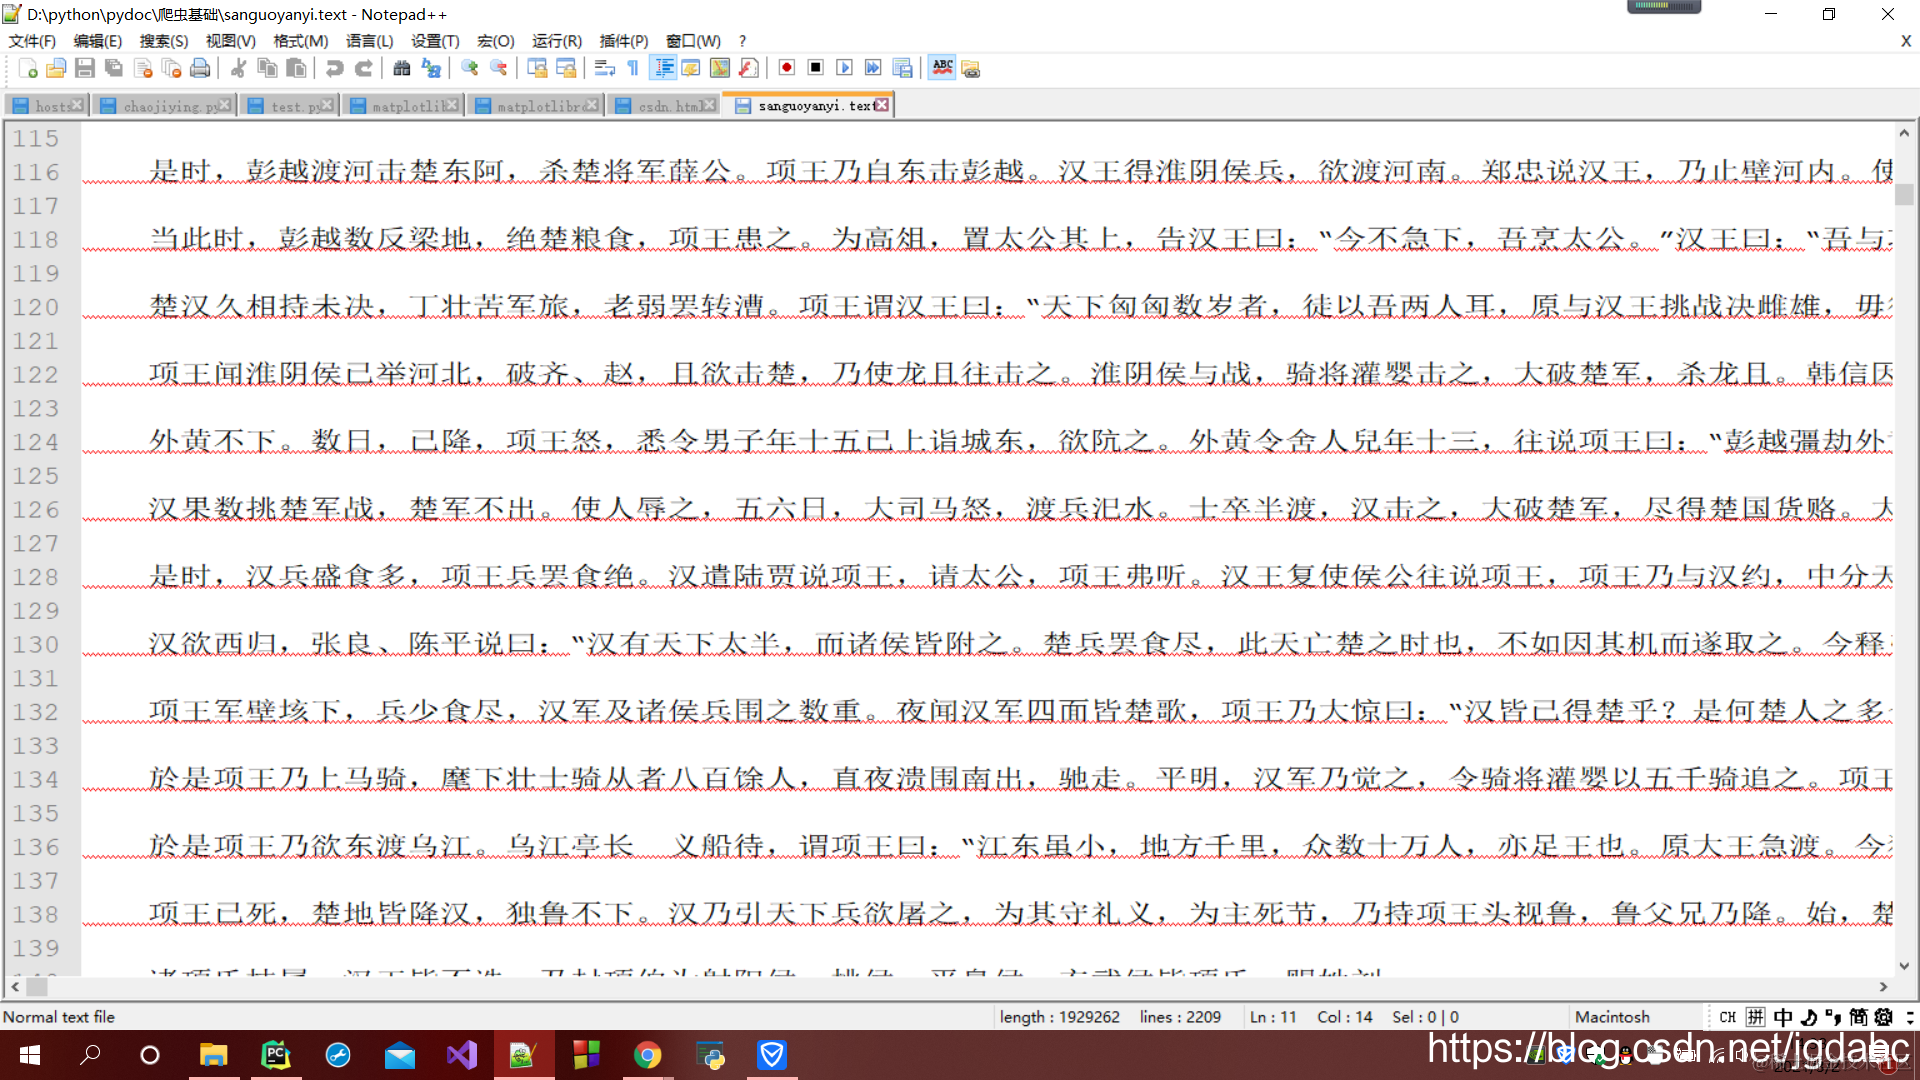Toggle spell check ABC button

pos(942,68)
